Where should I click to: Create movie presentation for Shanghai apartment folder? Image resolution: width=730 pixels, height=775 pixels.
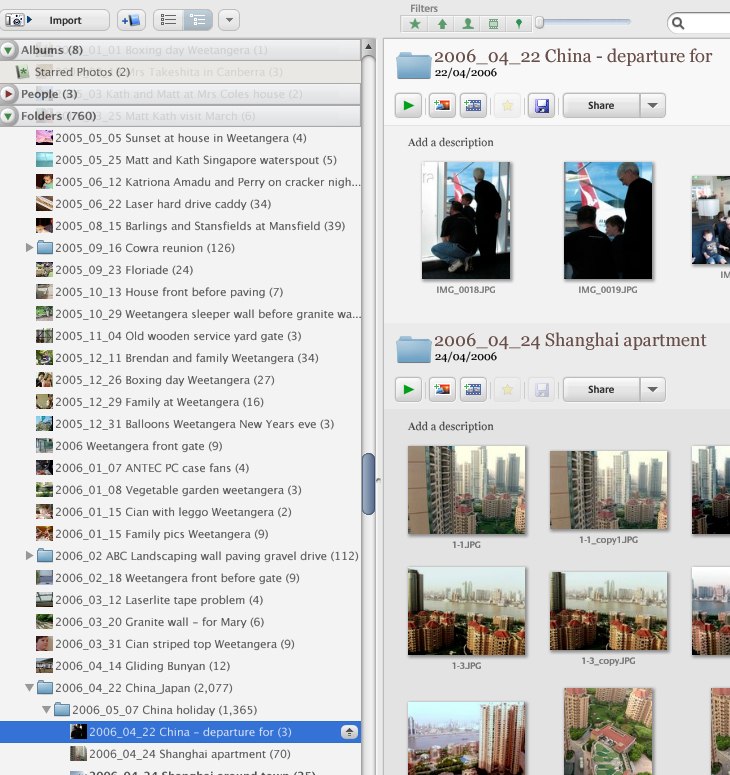click(474, 389)
